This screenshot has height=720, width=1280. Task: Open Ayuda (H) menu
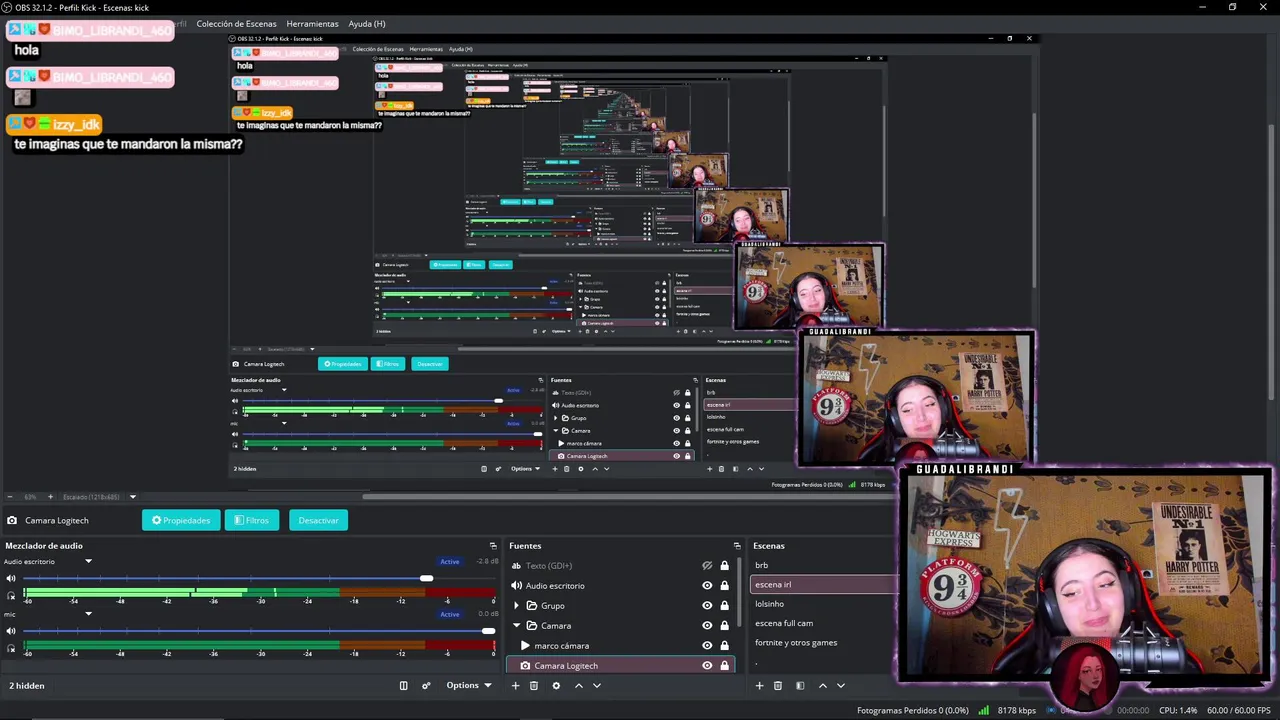(366, 23)
